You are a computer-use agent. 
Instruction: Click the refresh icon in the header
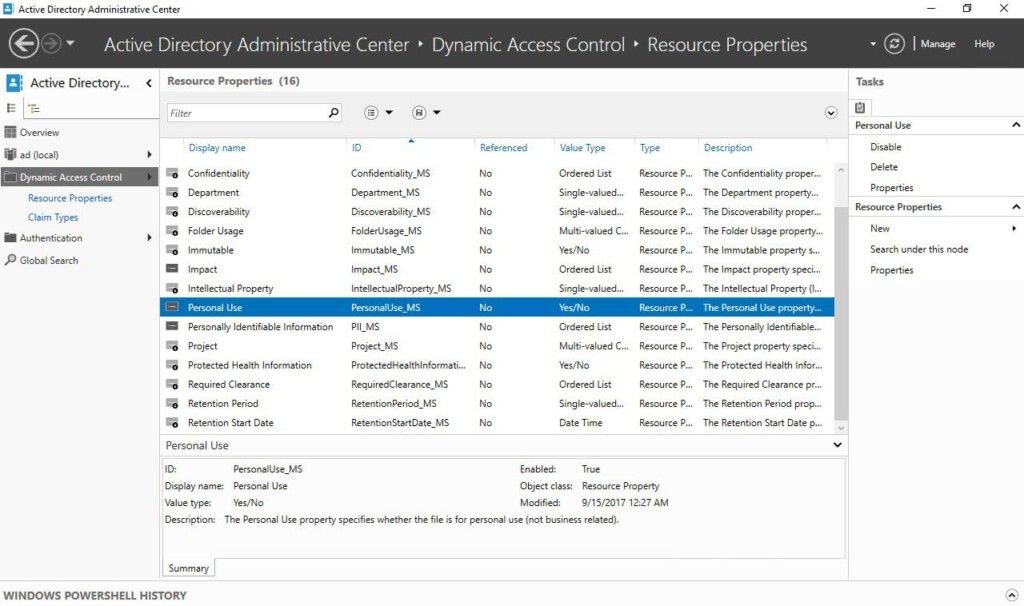[894, 44]
